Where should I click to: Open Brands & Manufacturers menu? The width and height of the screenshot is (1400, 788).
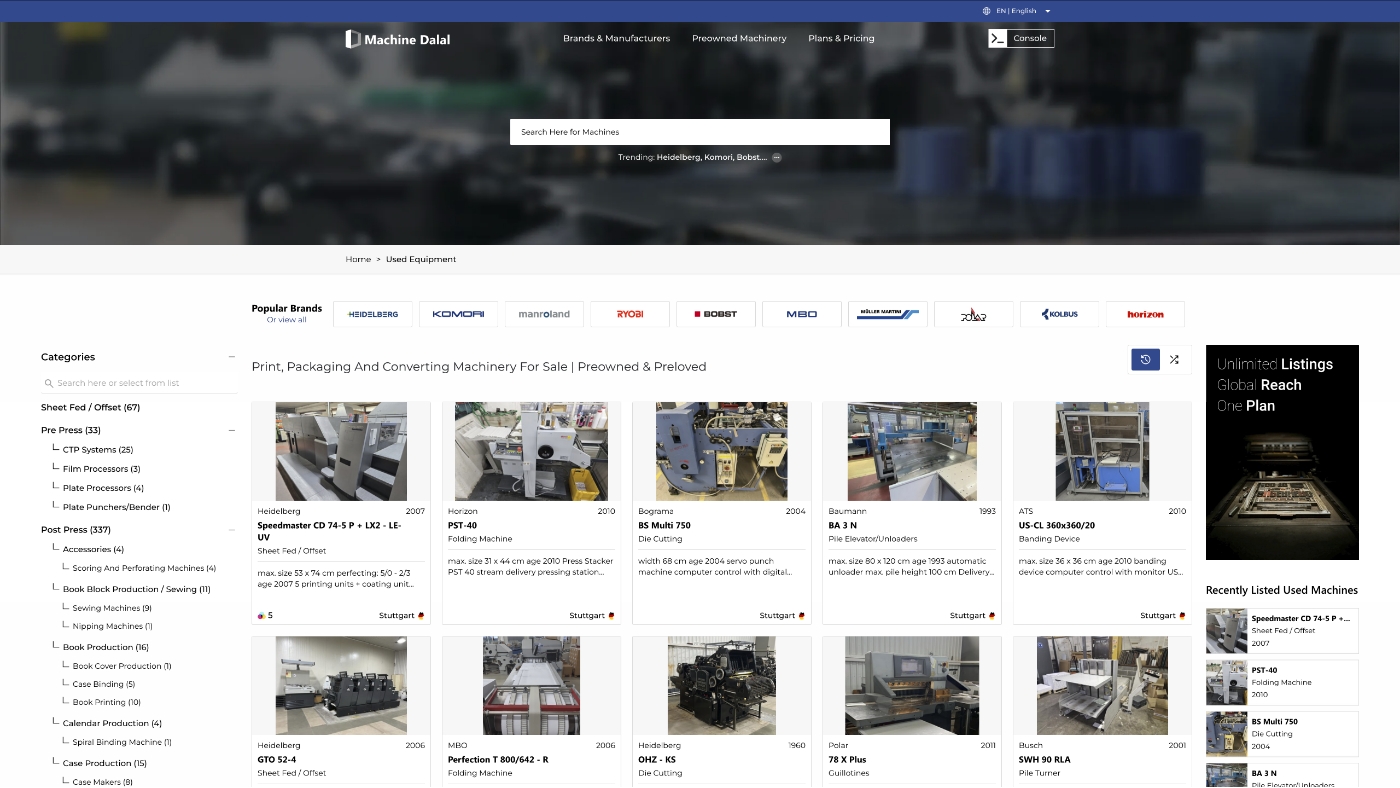pos(616,38)
